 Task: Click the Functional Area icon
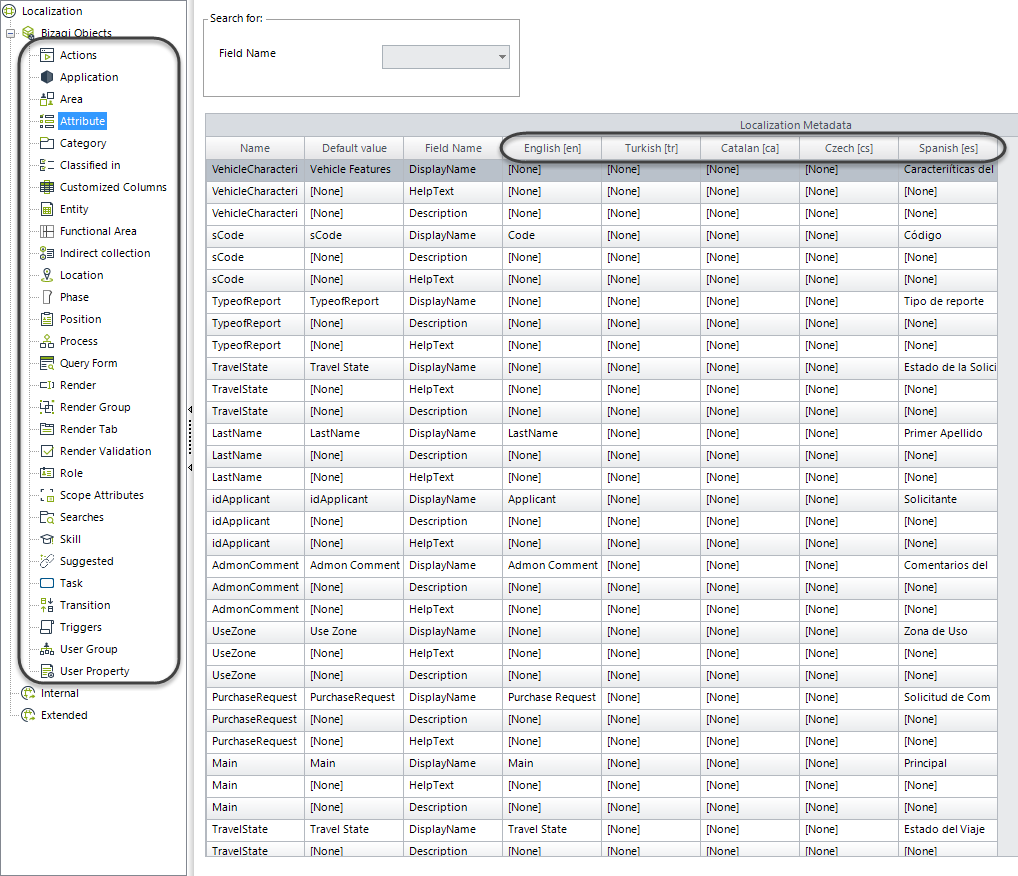(x=47, y=231)
